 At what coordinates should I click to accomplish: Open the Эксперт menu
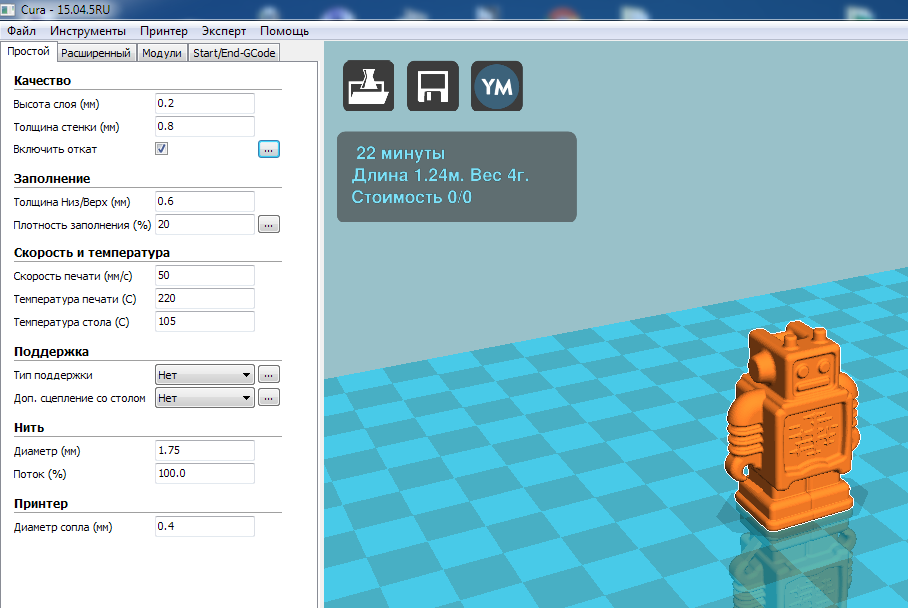click(223, 31)
